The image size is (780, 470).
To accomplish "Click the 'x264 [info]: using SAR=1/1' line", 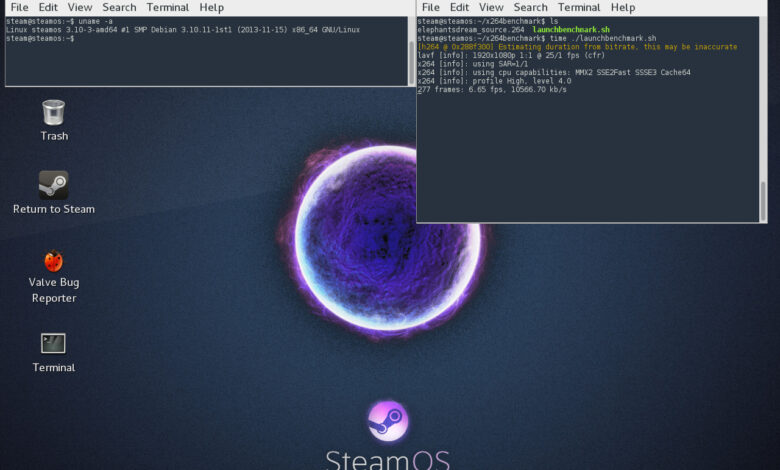I will 473,64.
